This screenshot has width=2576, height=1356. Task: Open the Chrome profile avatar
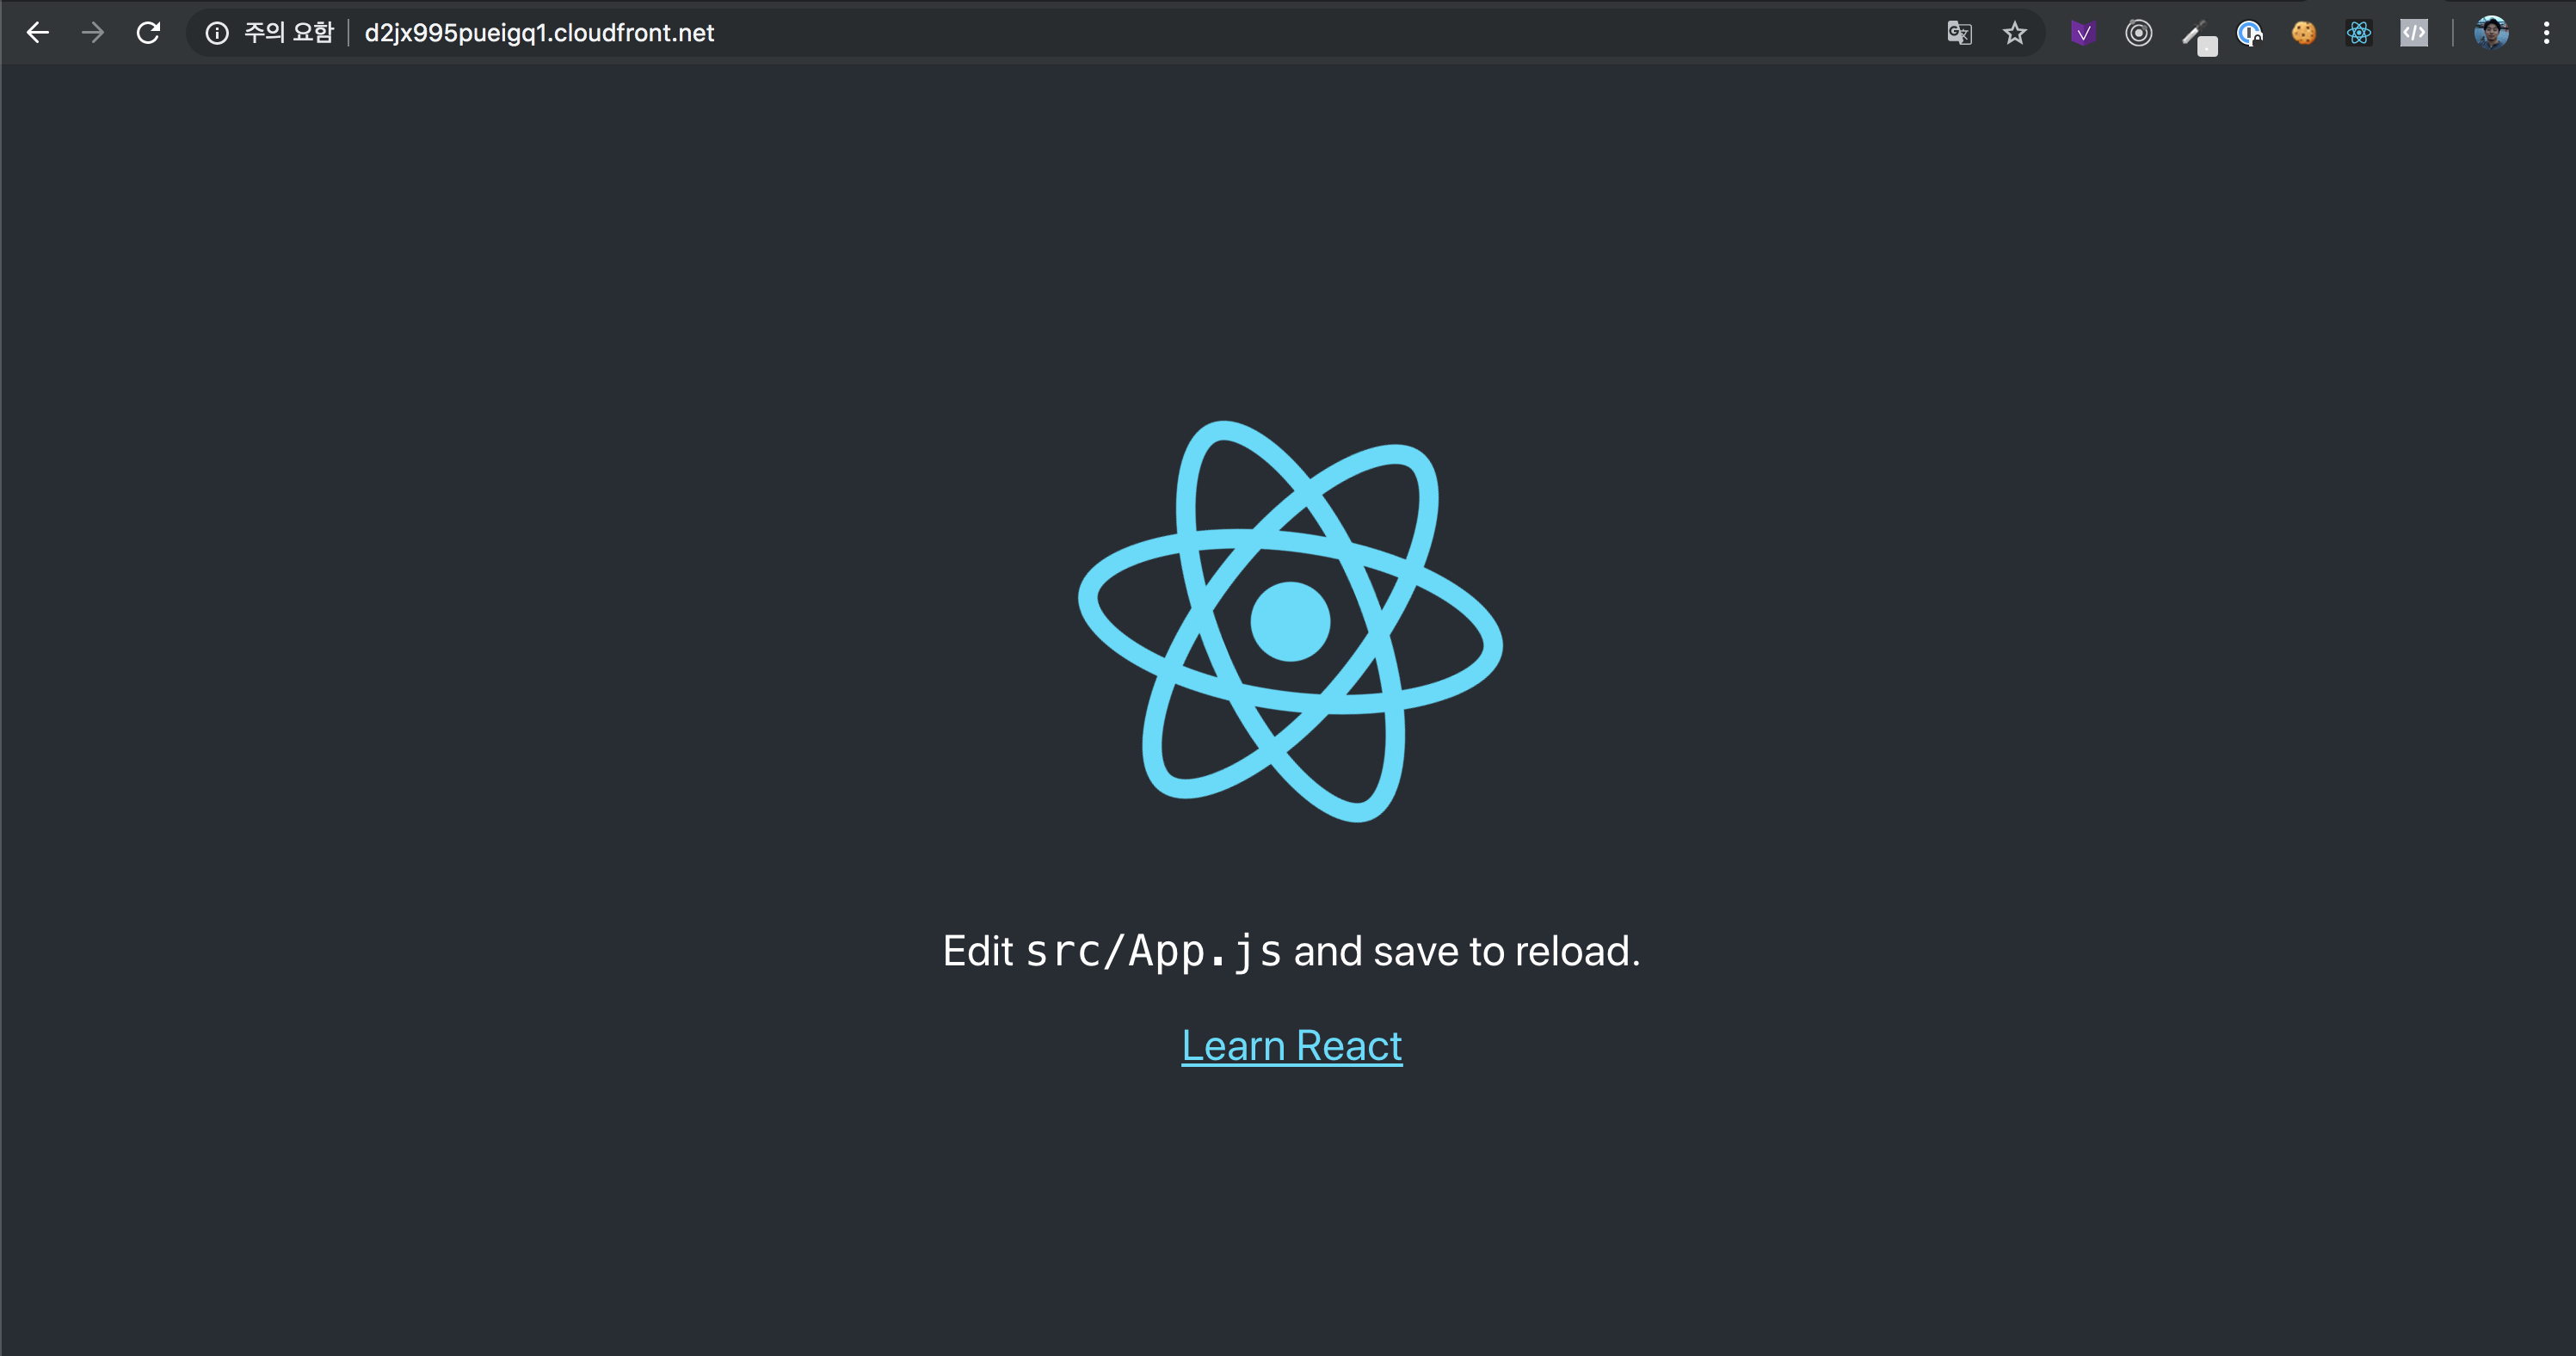pyautogui.click(x=2491, y=33)
